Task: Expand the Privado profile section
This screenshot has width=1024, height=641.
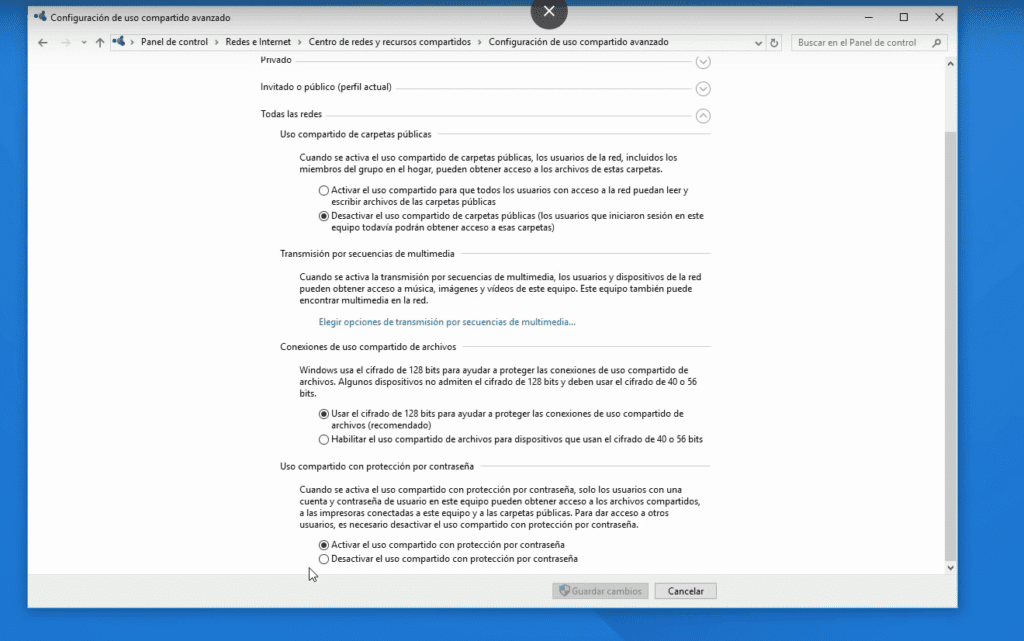Action: click(703, 61)
